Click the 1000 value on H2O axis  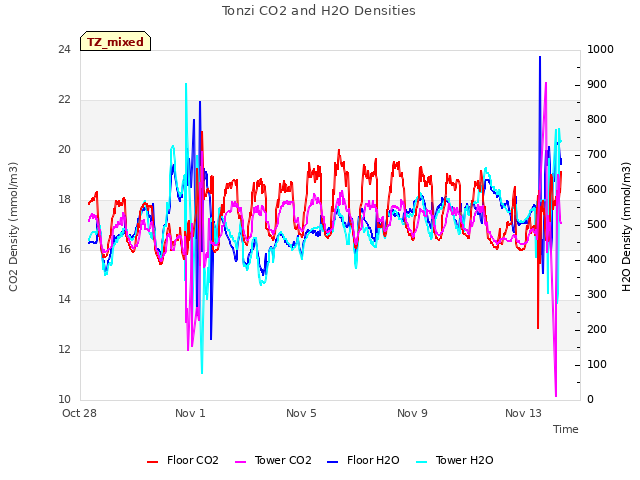pyautogui.click(x=600, y=50)
